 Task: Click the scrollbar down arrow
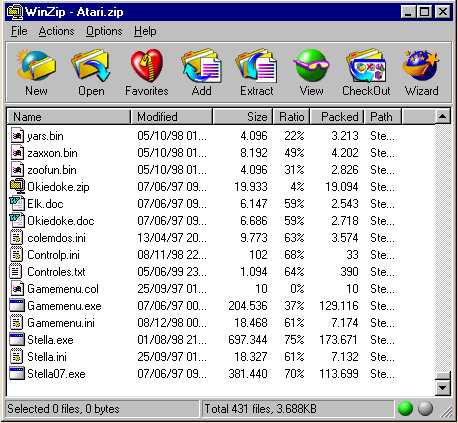[x=442, y=387]
